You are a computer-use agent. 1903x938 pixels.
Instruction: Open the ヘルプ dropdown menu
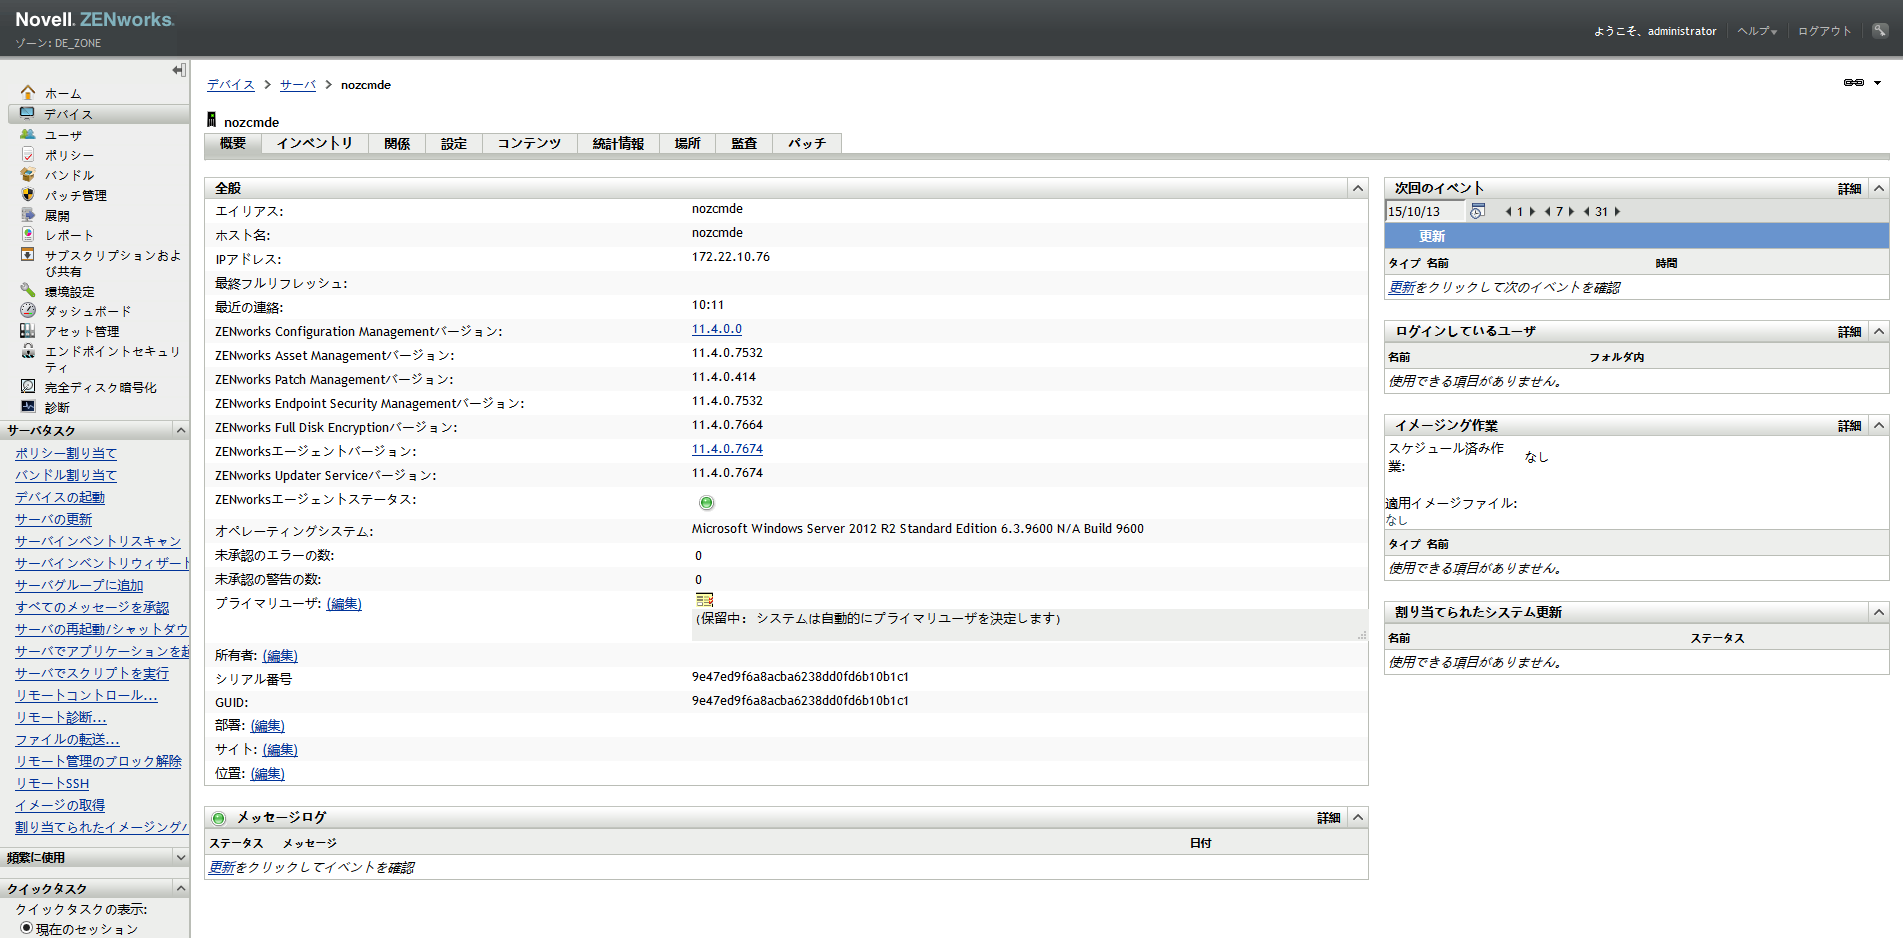click(x=1756, y=31)
